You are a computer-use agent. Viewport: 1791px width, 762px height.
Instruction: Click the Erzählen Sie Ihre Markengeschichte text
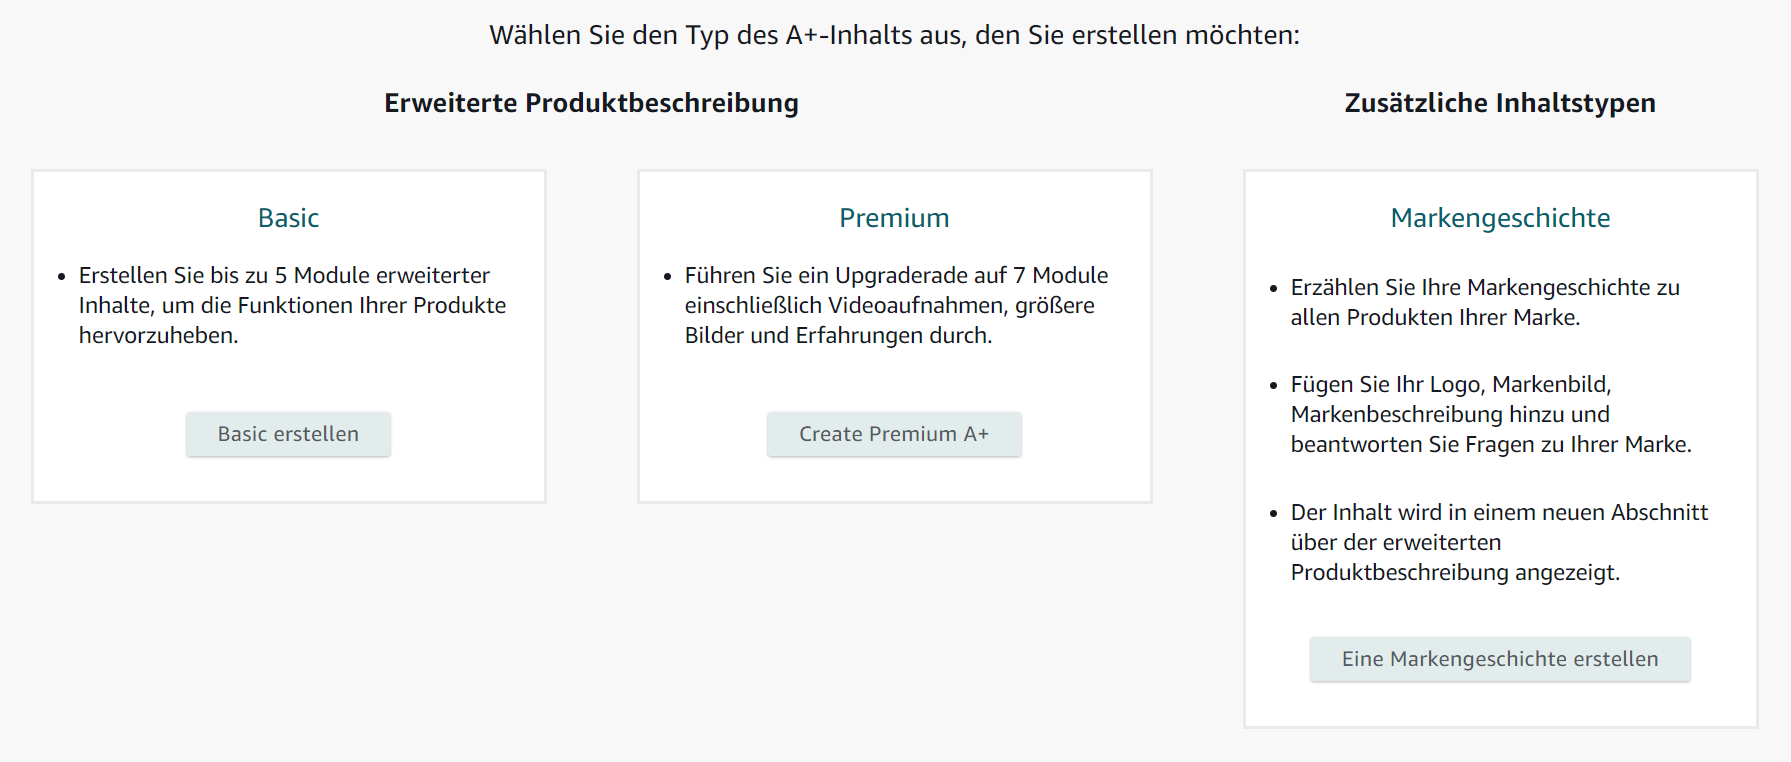coord(1485,302)
